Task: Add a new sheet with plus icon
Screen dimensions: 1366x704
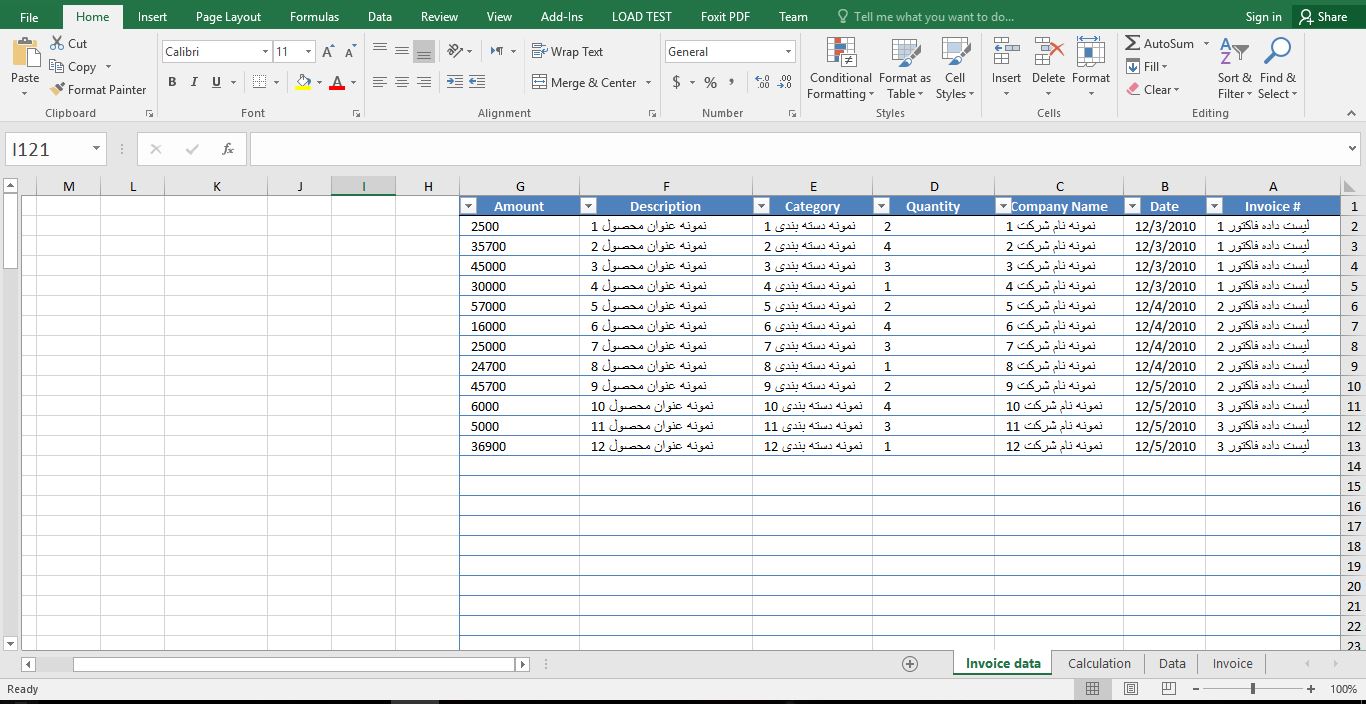Action: 910,664
